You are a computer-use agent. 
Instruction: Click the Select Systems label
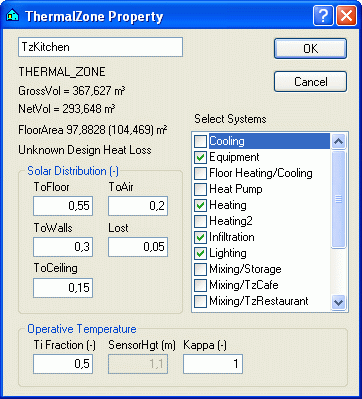tap(230, 119)
